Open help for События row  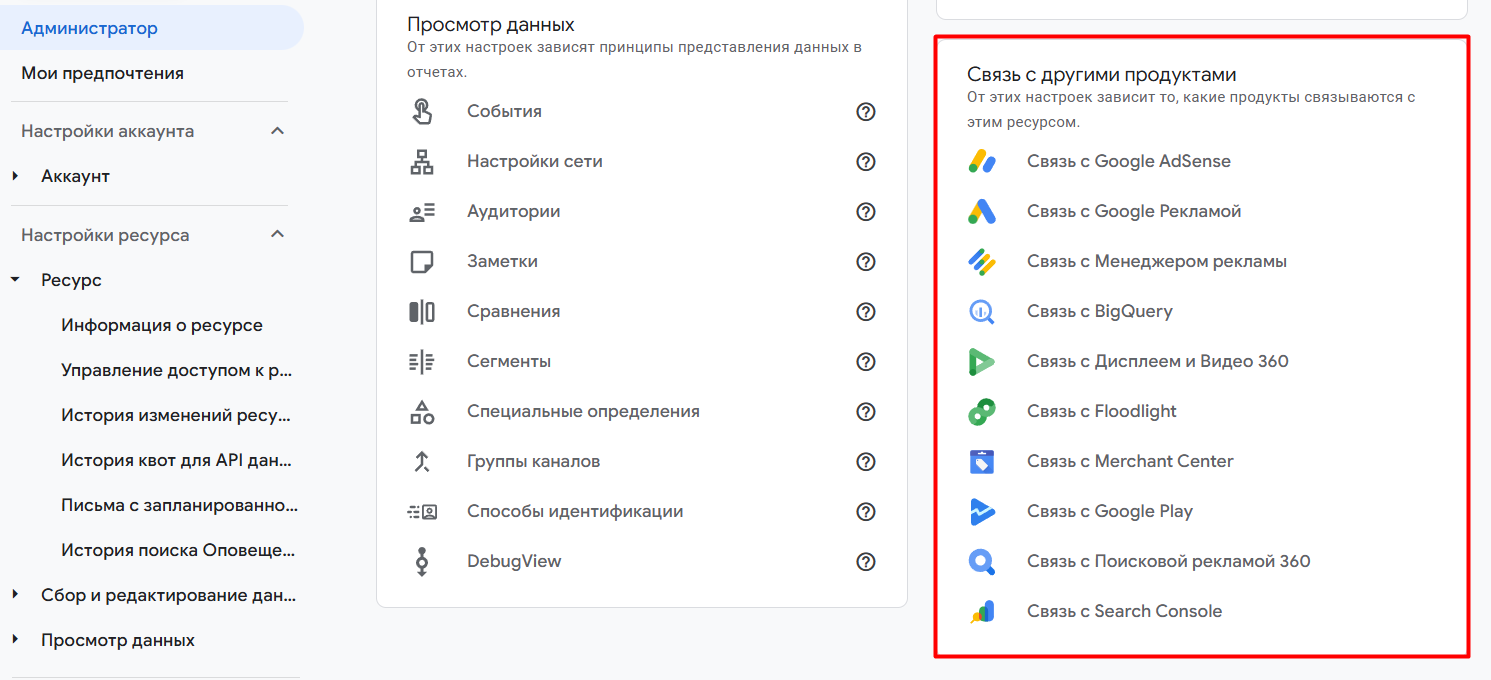(866, 111)
